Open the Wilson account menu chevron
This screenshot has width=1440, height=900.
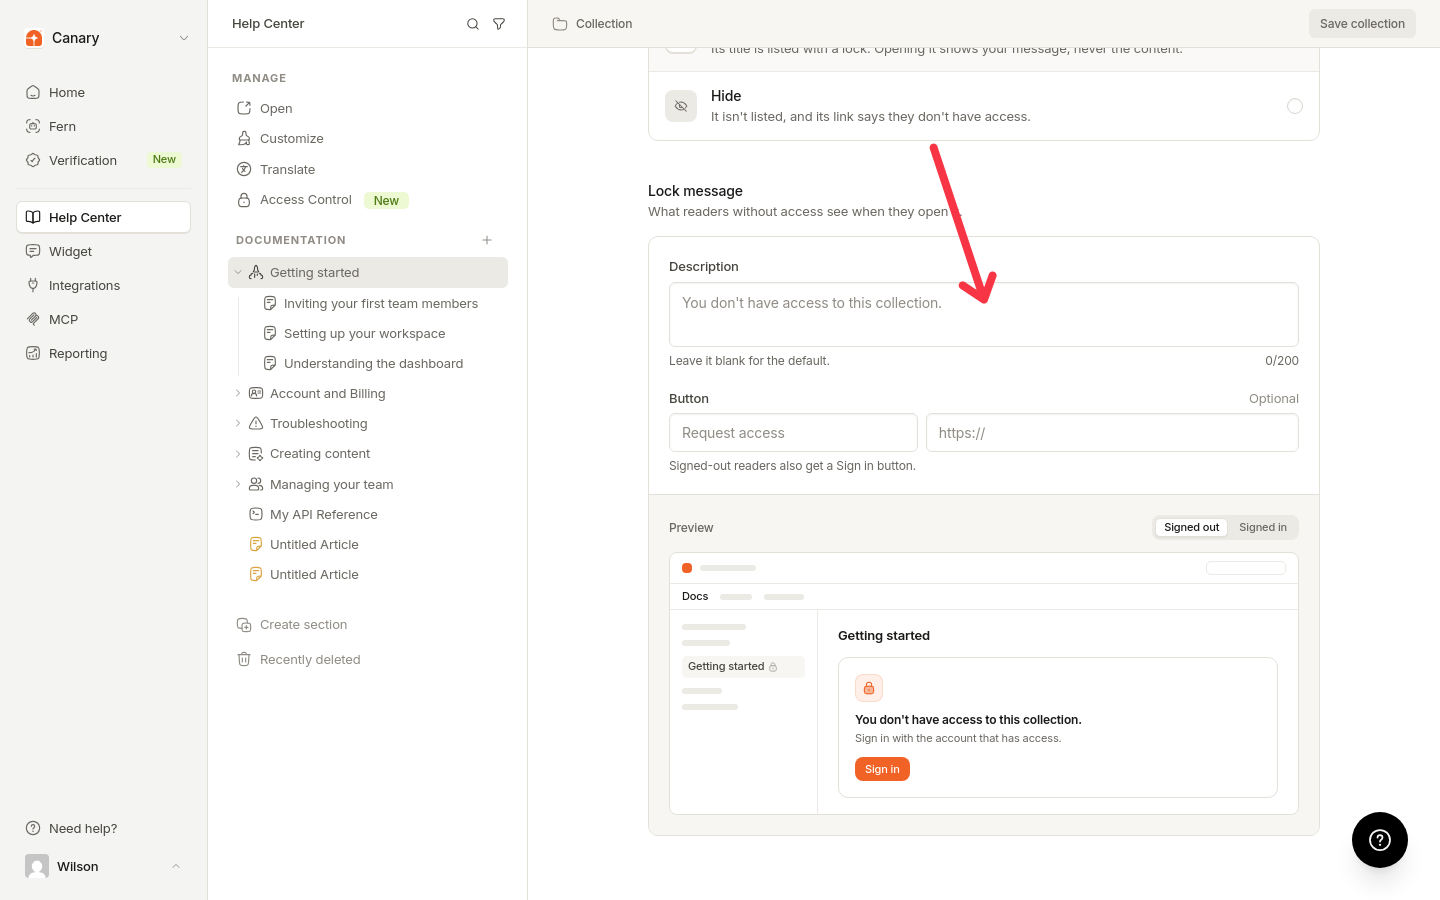(x=176, y=866)
